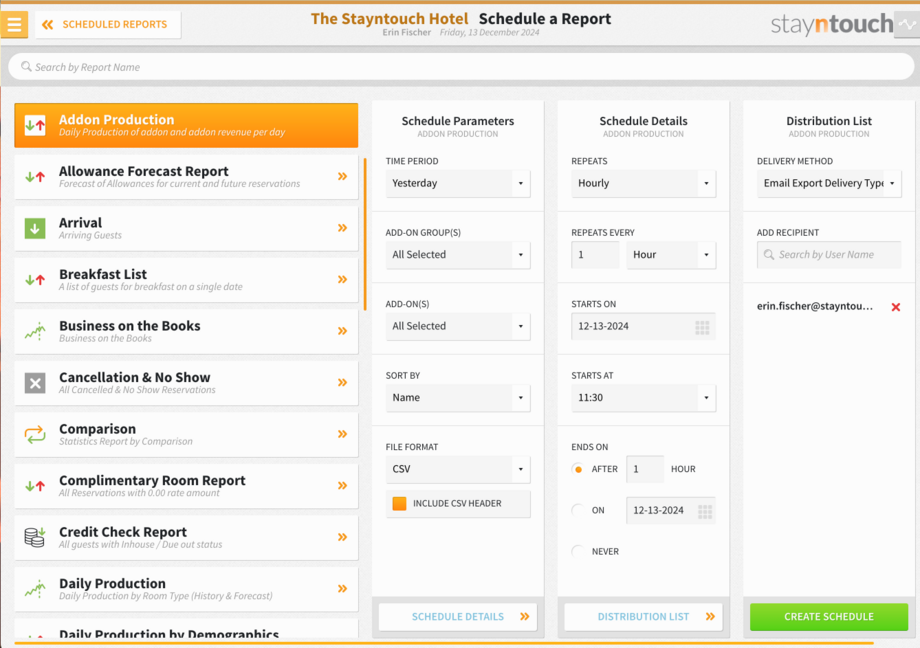Click chevron arrow on Business on the Books row
Screen dimensions: 920x648
tap(343, 331)
